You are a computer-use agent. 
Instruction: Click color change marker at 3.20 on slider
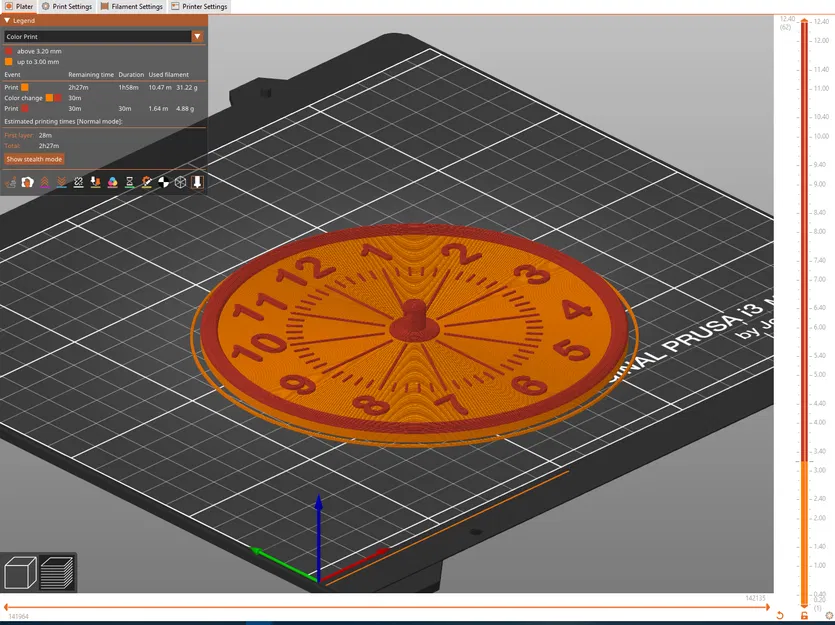coord(804,461)
